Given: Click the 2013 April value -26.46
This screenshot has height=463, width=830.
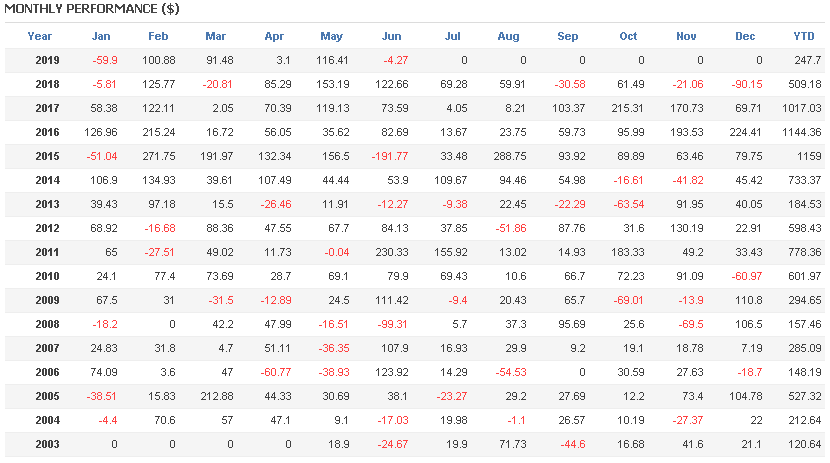Looking at the screenshot, I should pos(276,204).
